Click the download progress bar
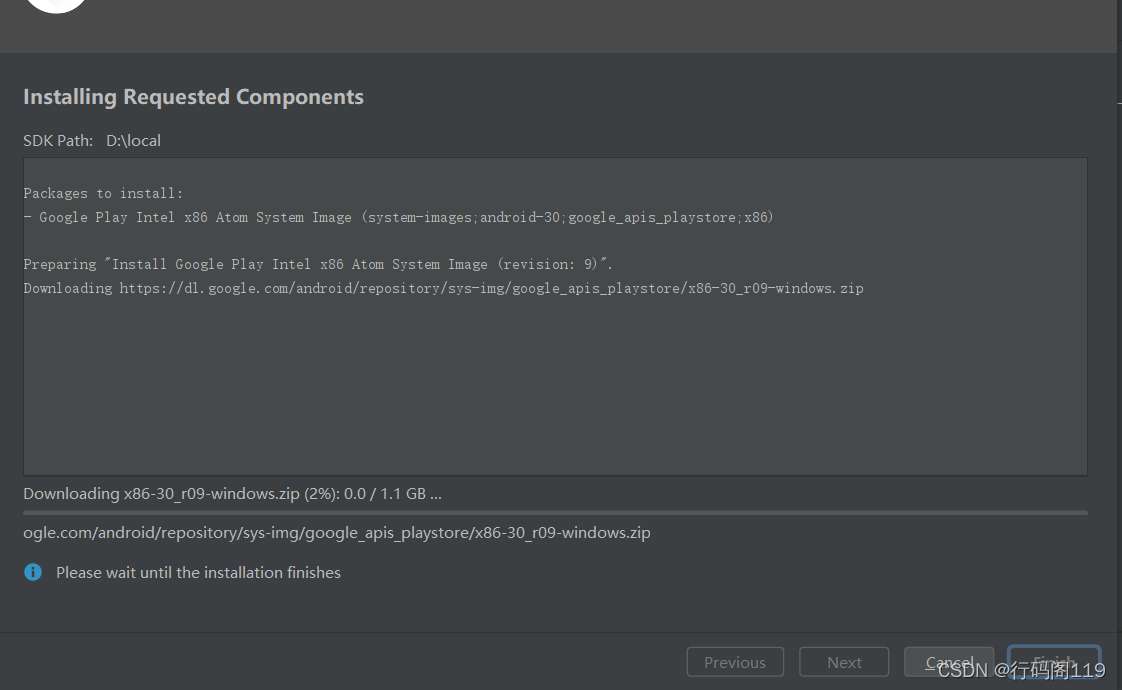The image size is (1122, 690). click(555, 512)
